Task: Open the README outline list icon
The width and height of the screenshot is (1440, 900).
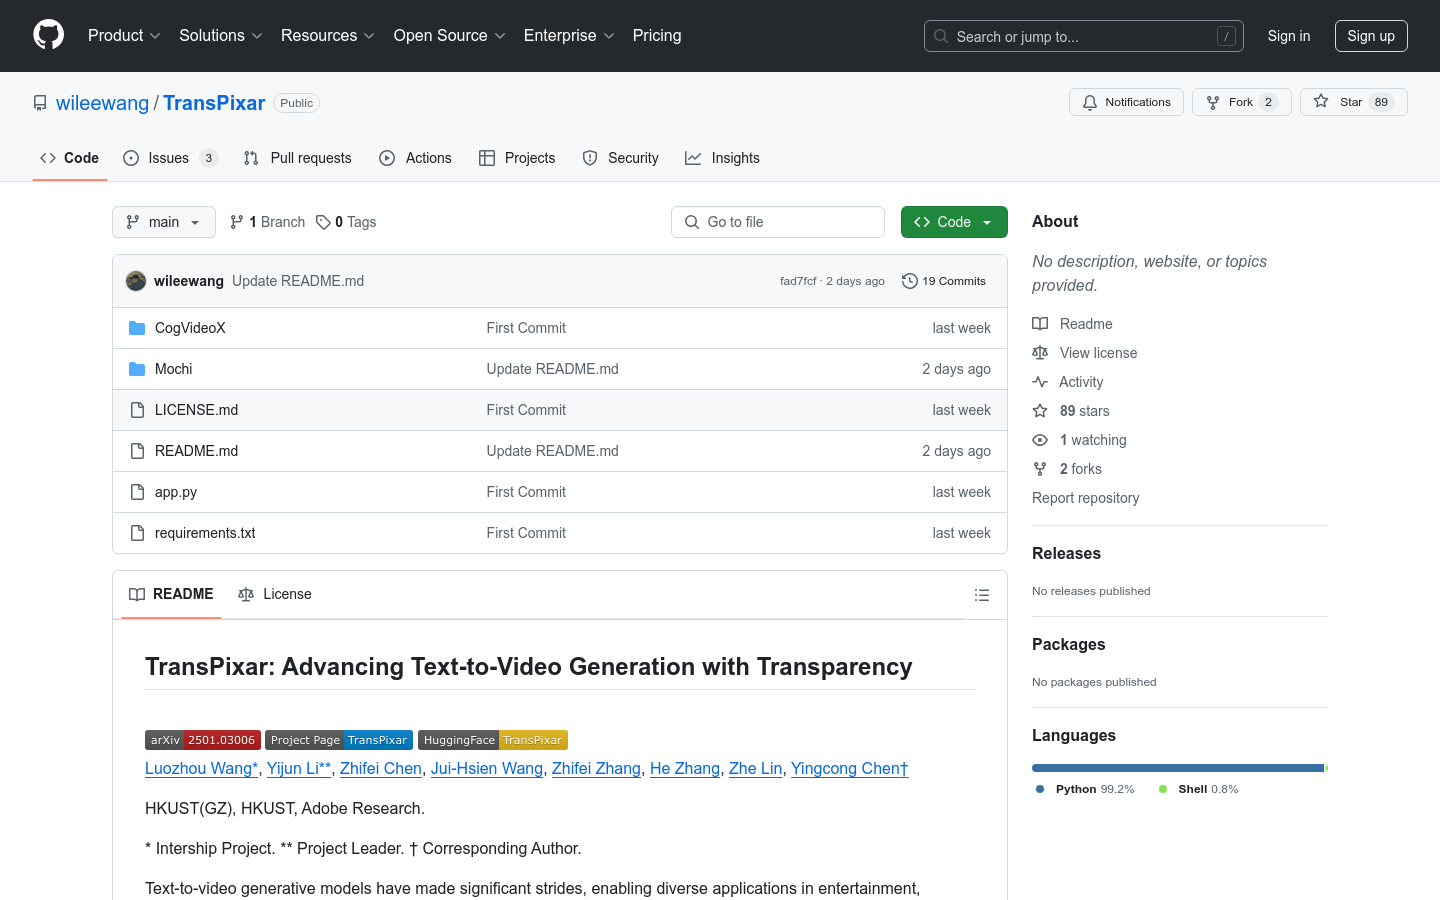Action: (982, 595)
